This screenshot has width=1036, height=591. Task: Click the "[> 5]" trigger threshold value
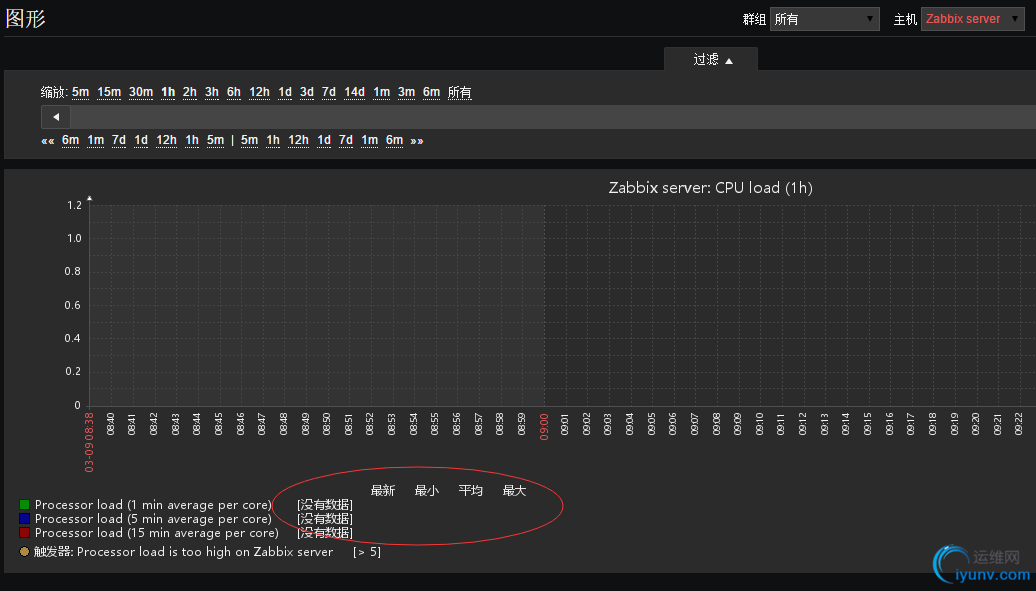[x=367, y=551]
